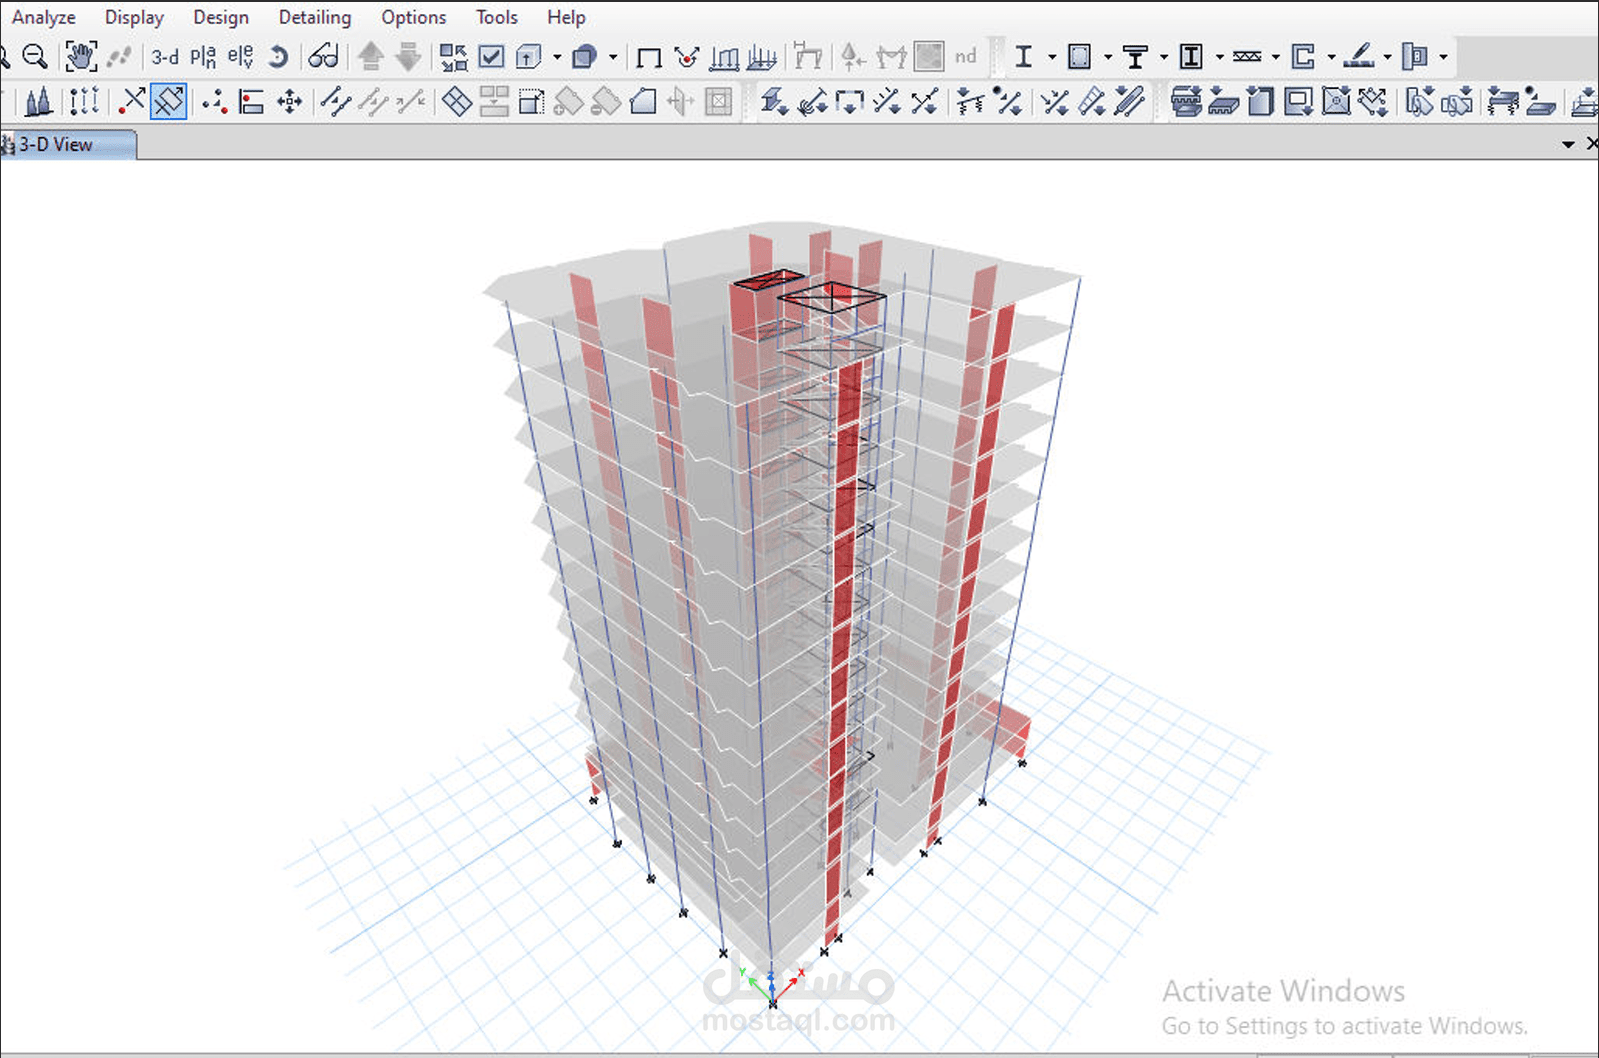Expand dropdown beside fill sphere icon

[x=613, y=57]
